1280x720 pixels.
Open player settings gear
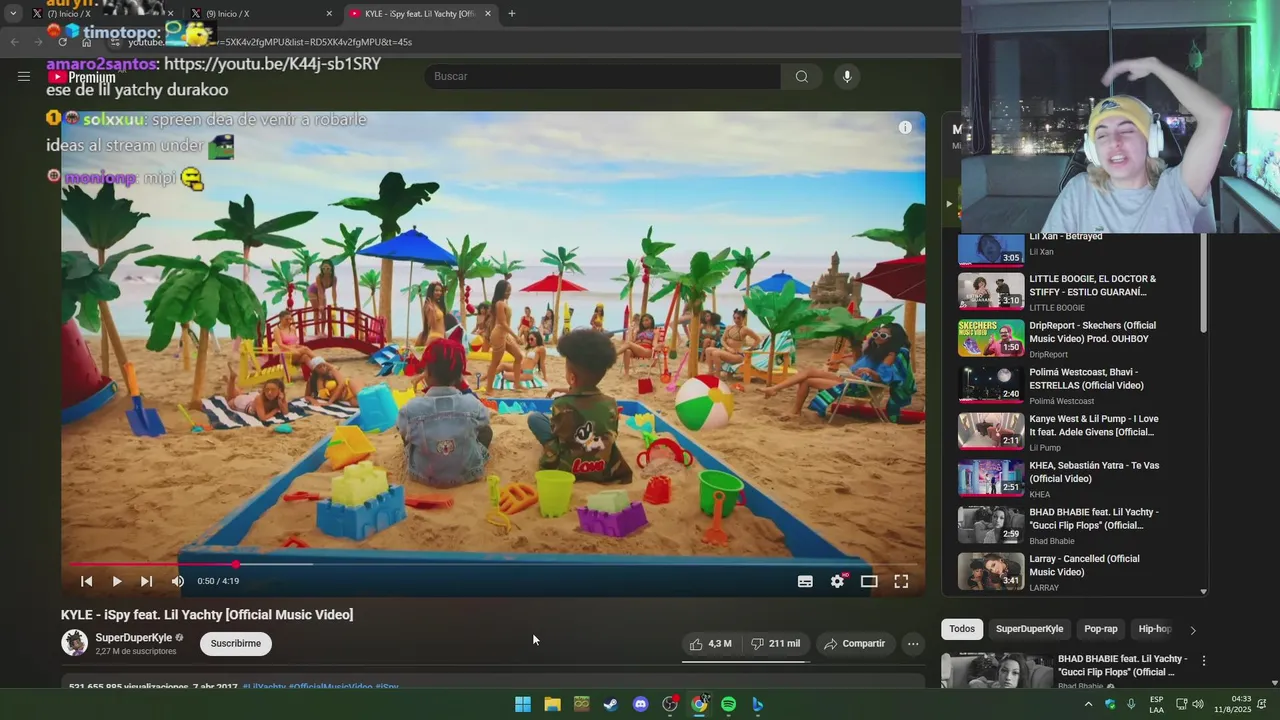pos(838,581)
